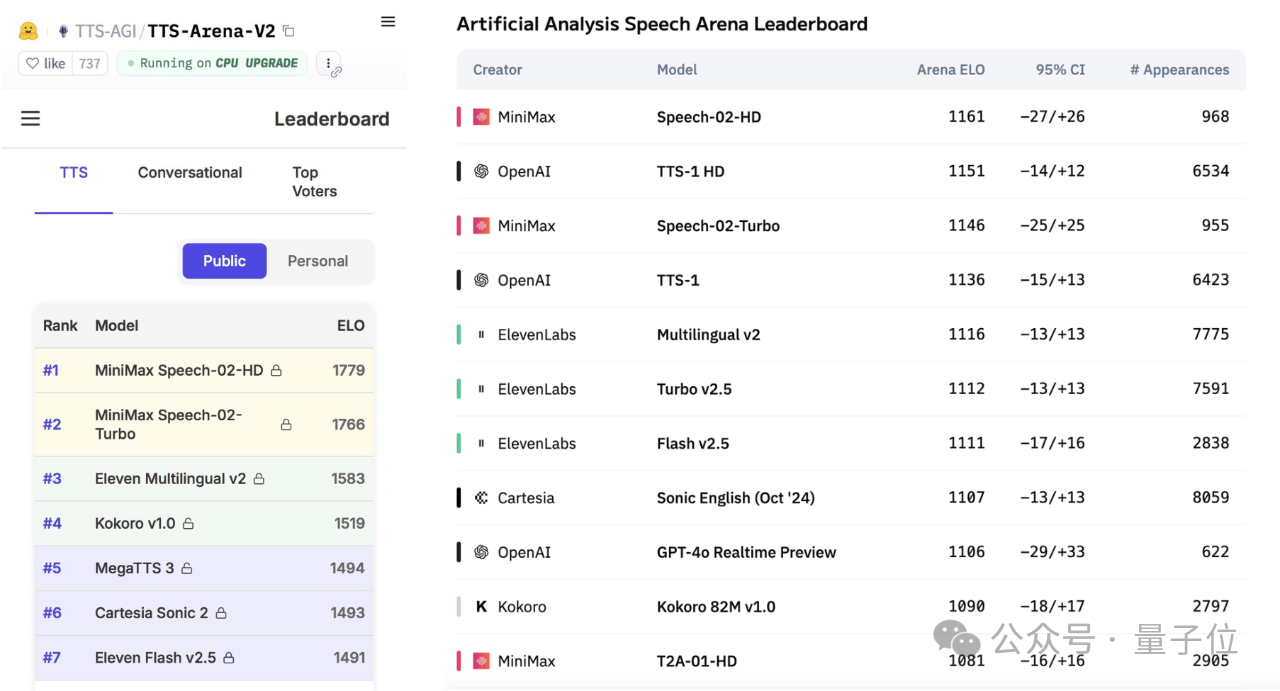
Task: Switch to the Personal leaderboard
Action: pos(318,261)
